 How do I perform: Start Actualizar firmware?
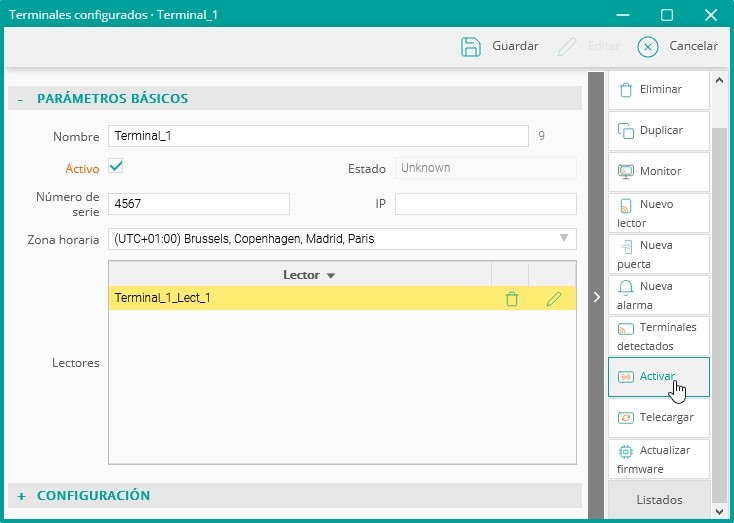point(658,459)
